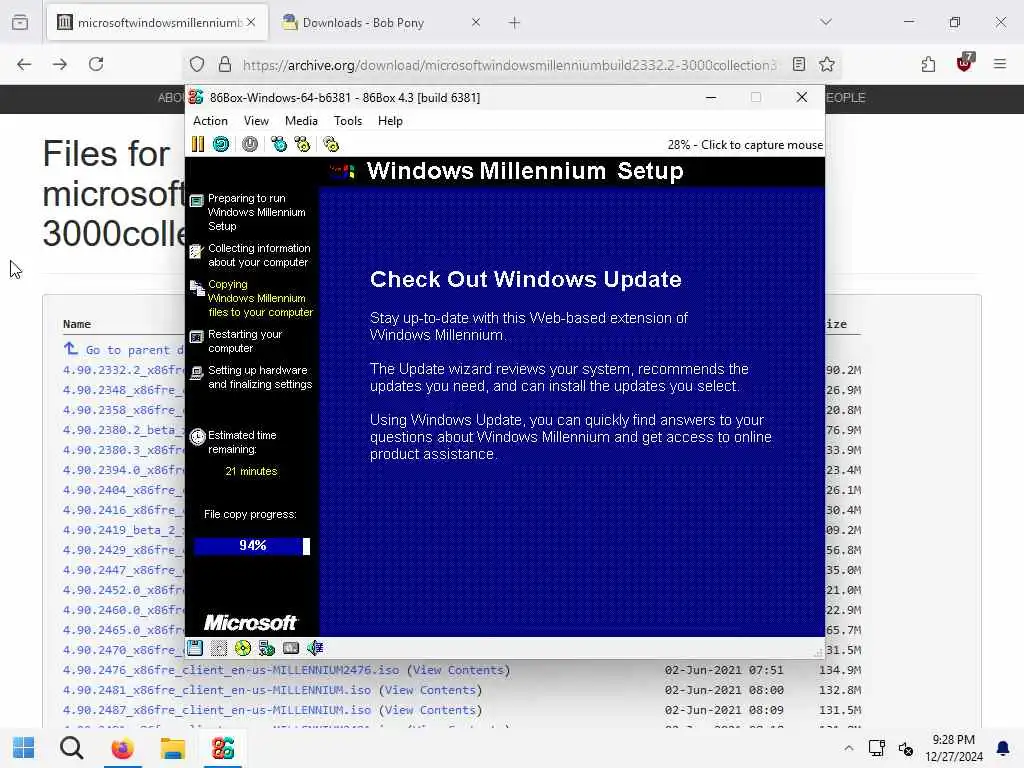The width and height of the screenshot is (1024, 768).
Task: Click 4.90.2487 MILLENNIUM.iso link
Action: [x=217, y=711]
